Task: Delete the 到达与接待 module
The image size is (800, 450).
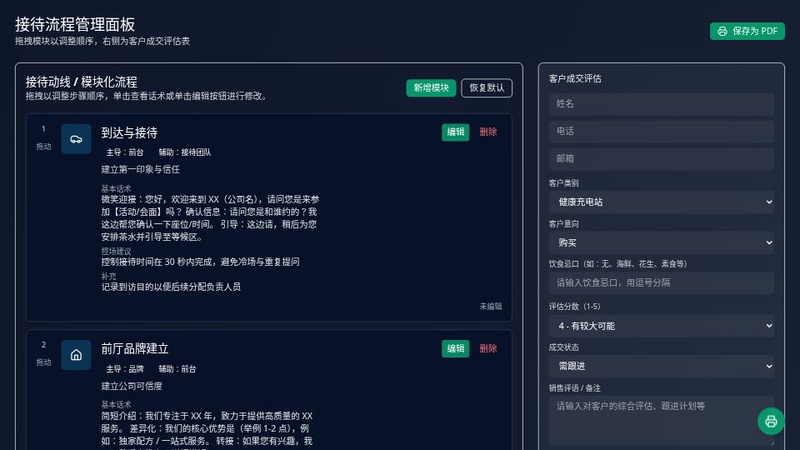Action: pos(488,132)
